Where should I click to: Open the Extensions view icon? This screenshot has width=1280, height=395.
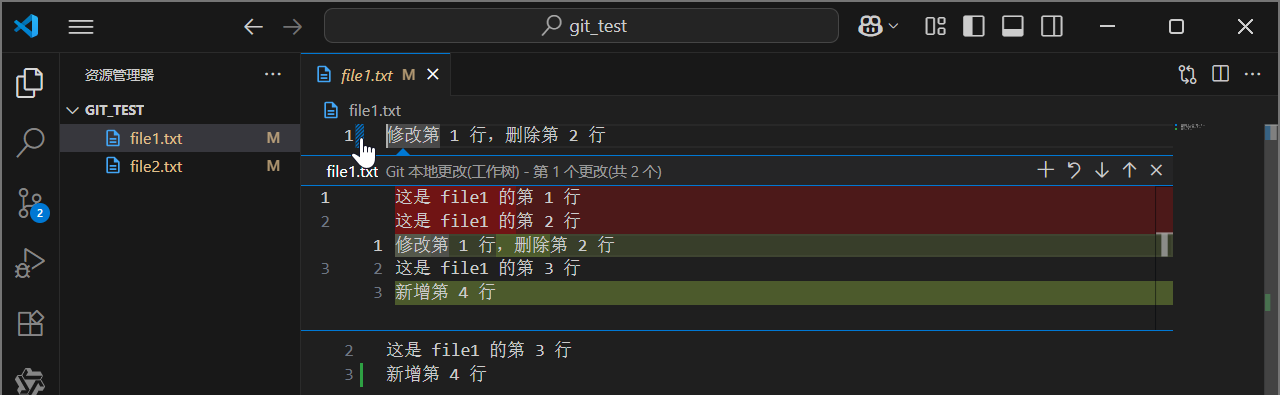coord(30,323)
